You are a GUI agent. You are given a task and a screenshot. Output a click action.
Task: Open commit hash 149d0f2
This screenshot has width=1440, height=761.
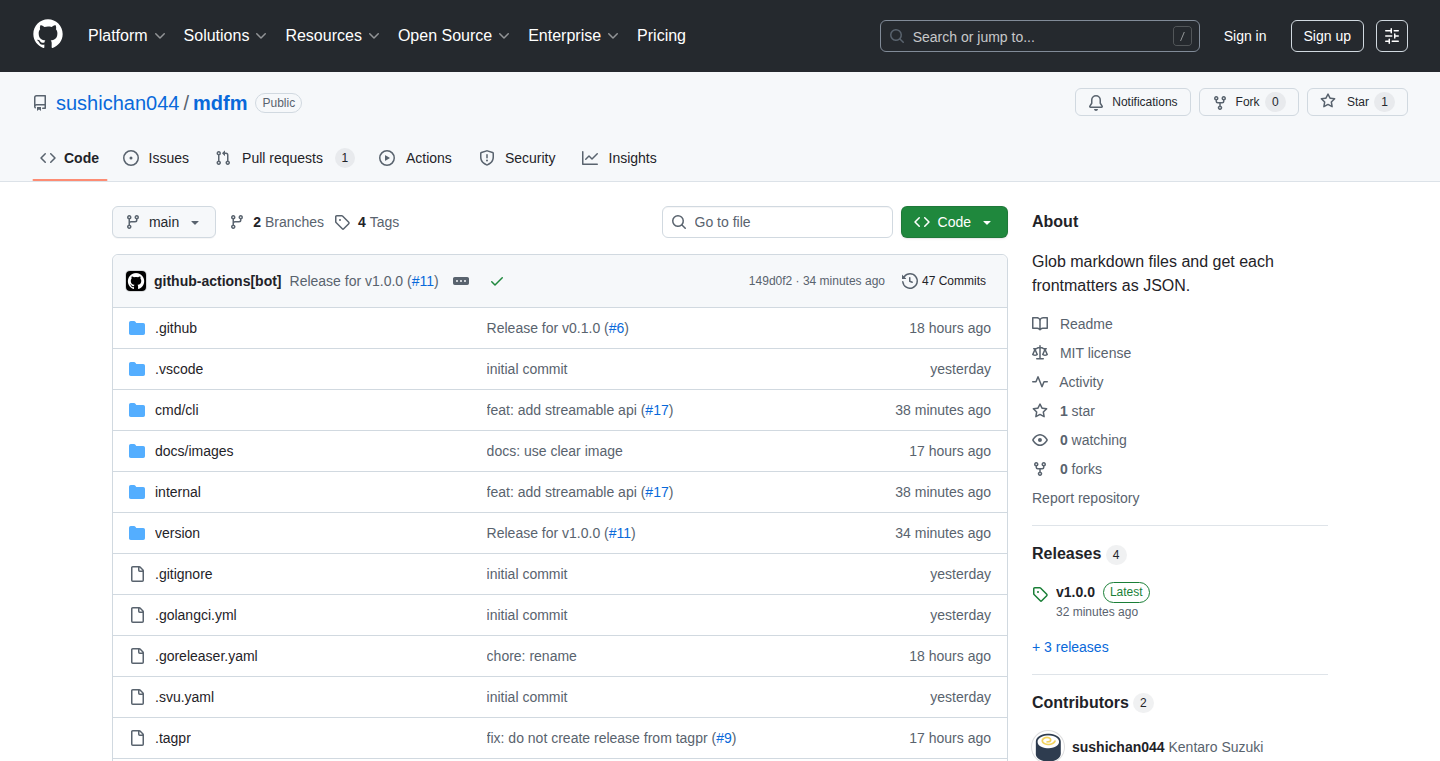770,281
